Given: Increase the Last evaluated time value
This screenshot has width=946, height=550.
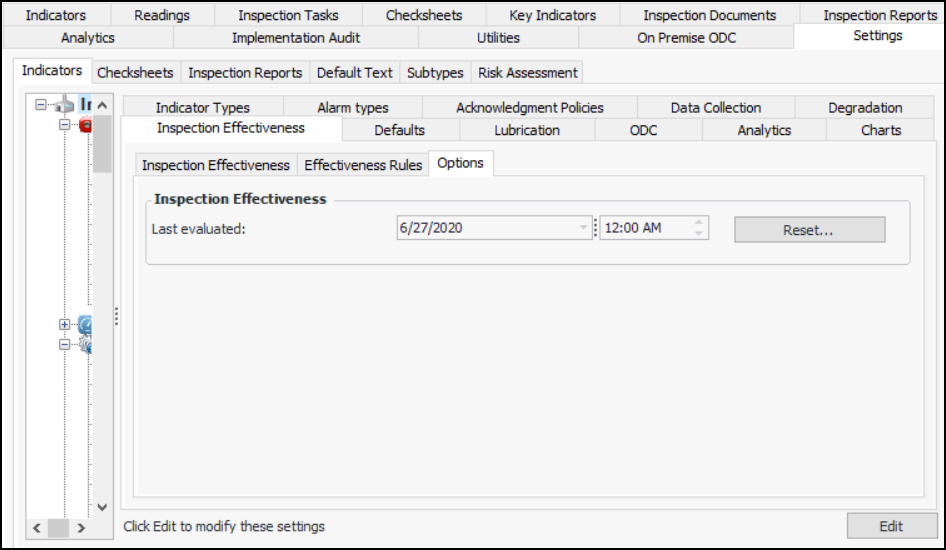Looking at the screenshot, I should (699, 222).
